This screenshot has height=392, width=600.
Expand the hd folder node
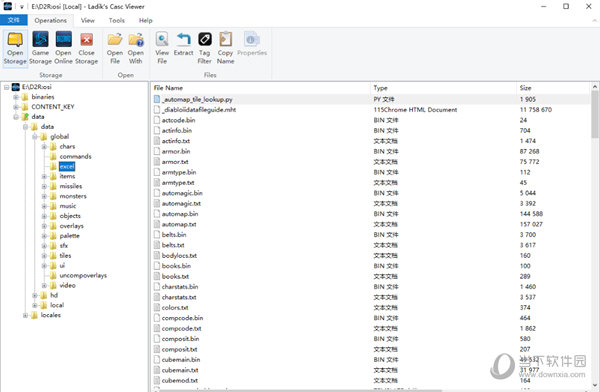click(35, 296)
